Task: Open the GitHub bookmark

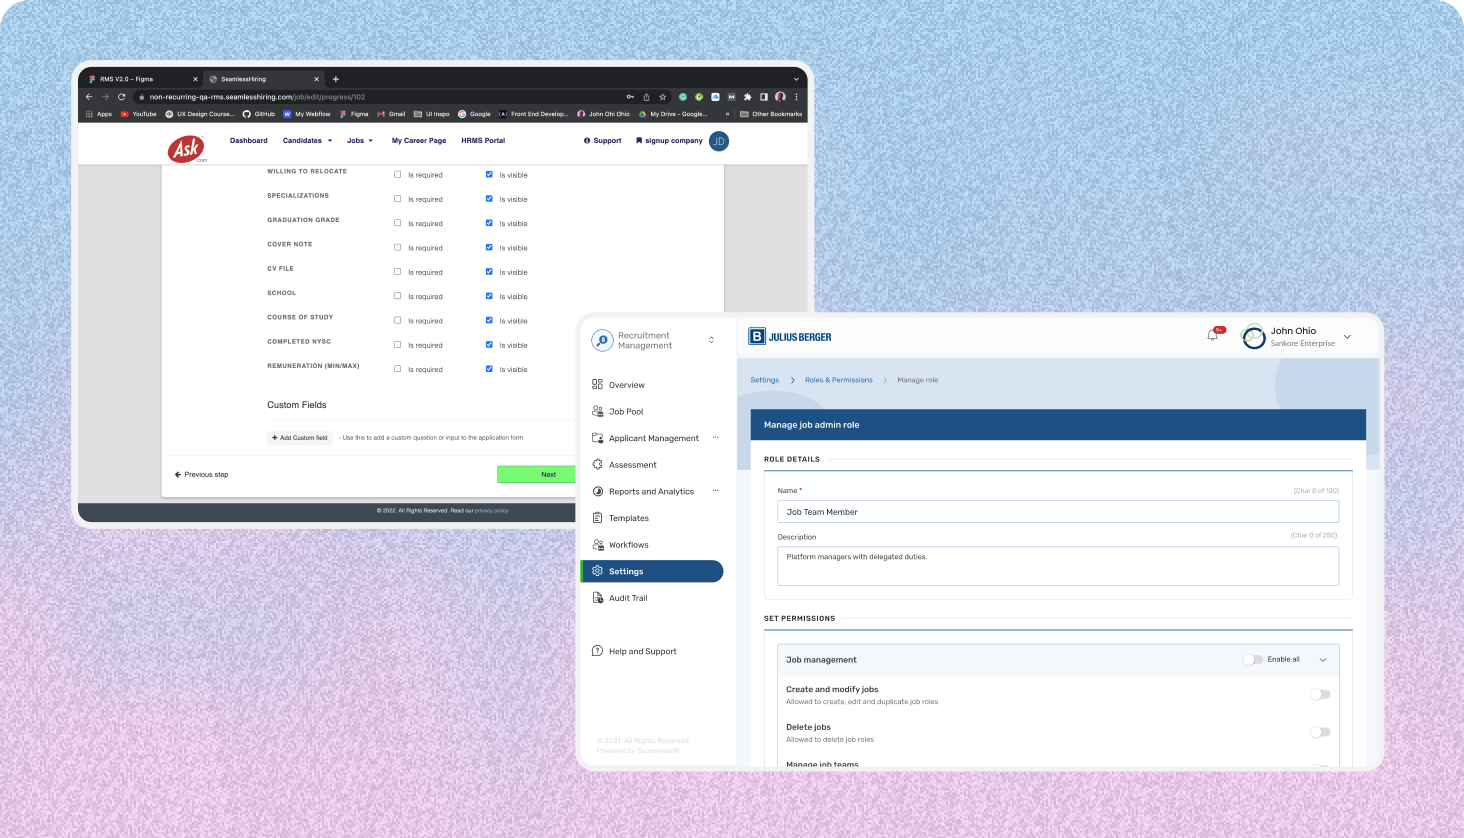Action: [x=259, y=114]
